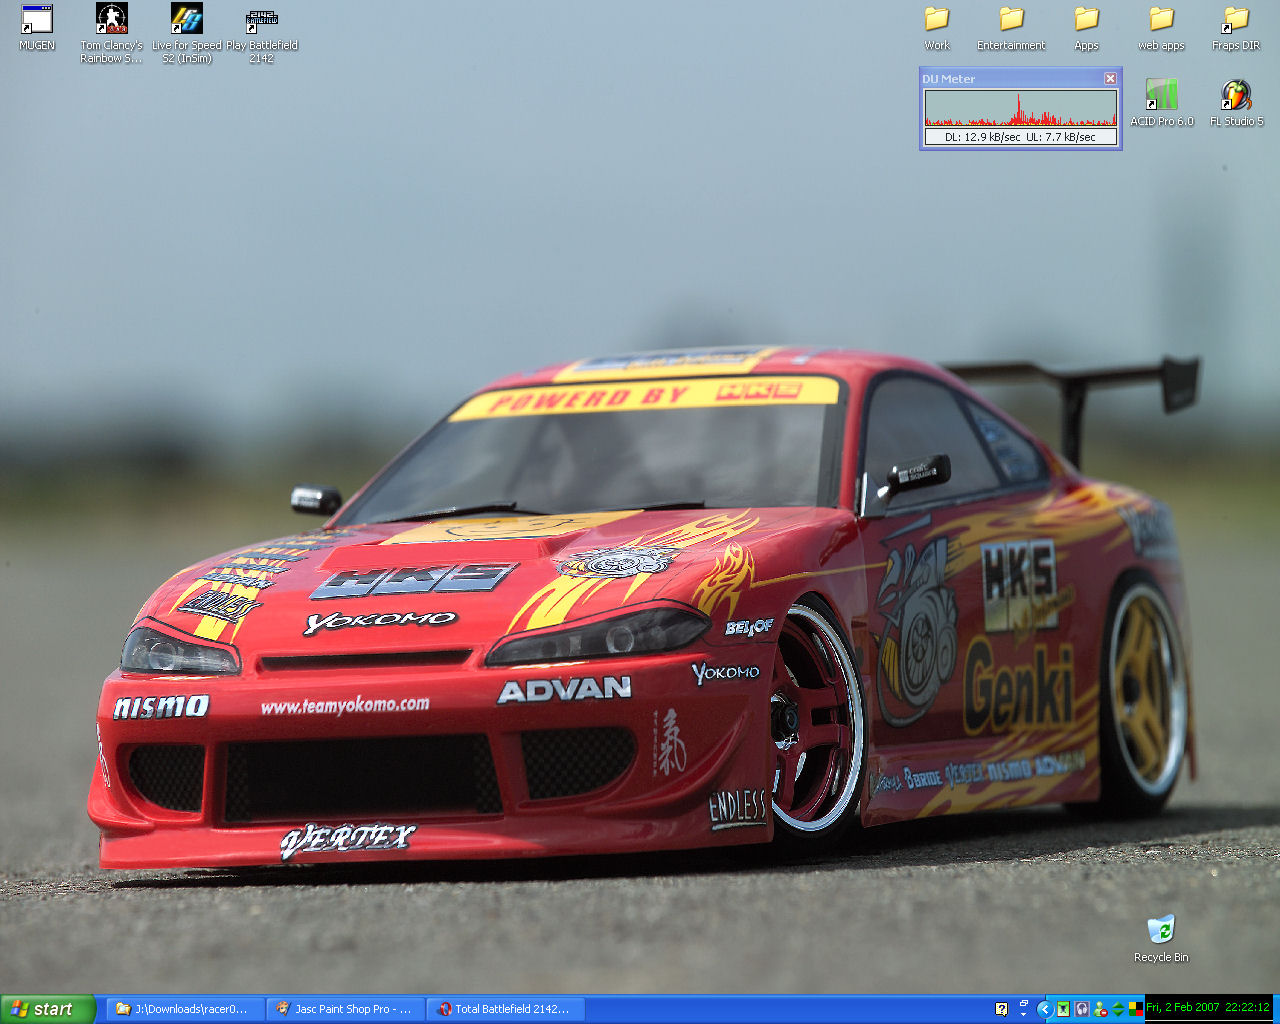Click the green up-down arrows tray icon
Viewport: 1280px width, 1024px height.
tap(1118, 1009)
